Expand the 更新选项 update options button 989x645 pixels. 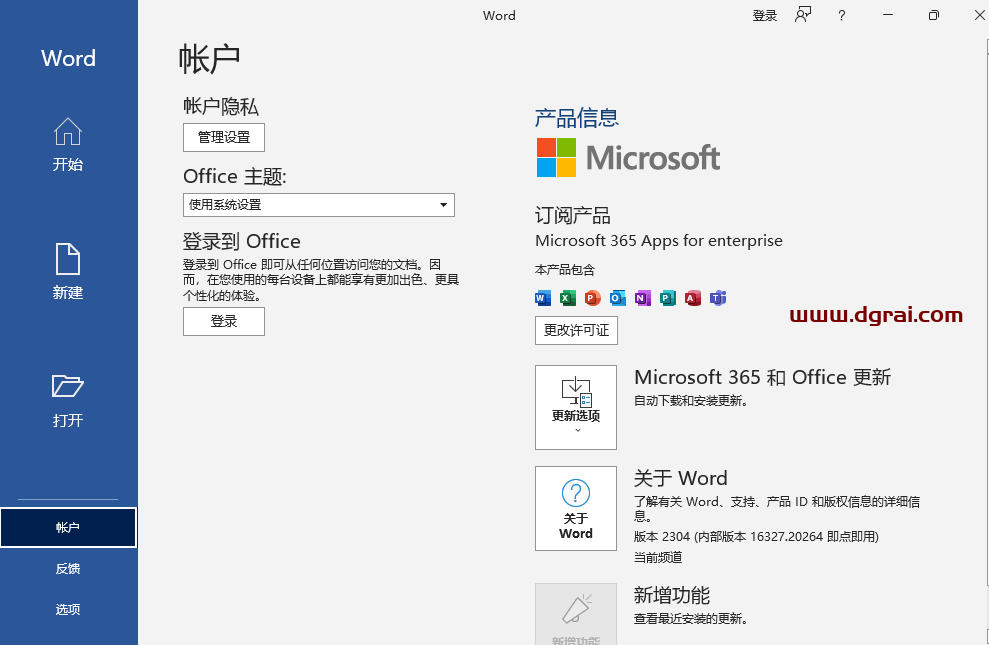(x=576, y=407)
